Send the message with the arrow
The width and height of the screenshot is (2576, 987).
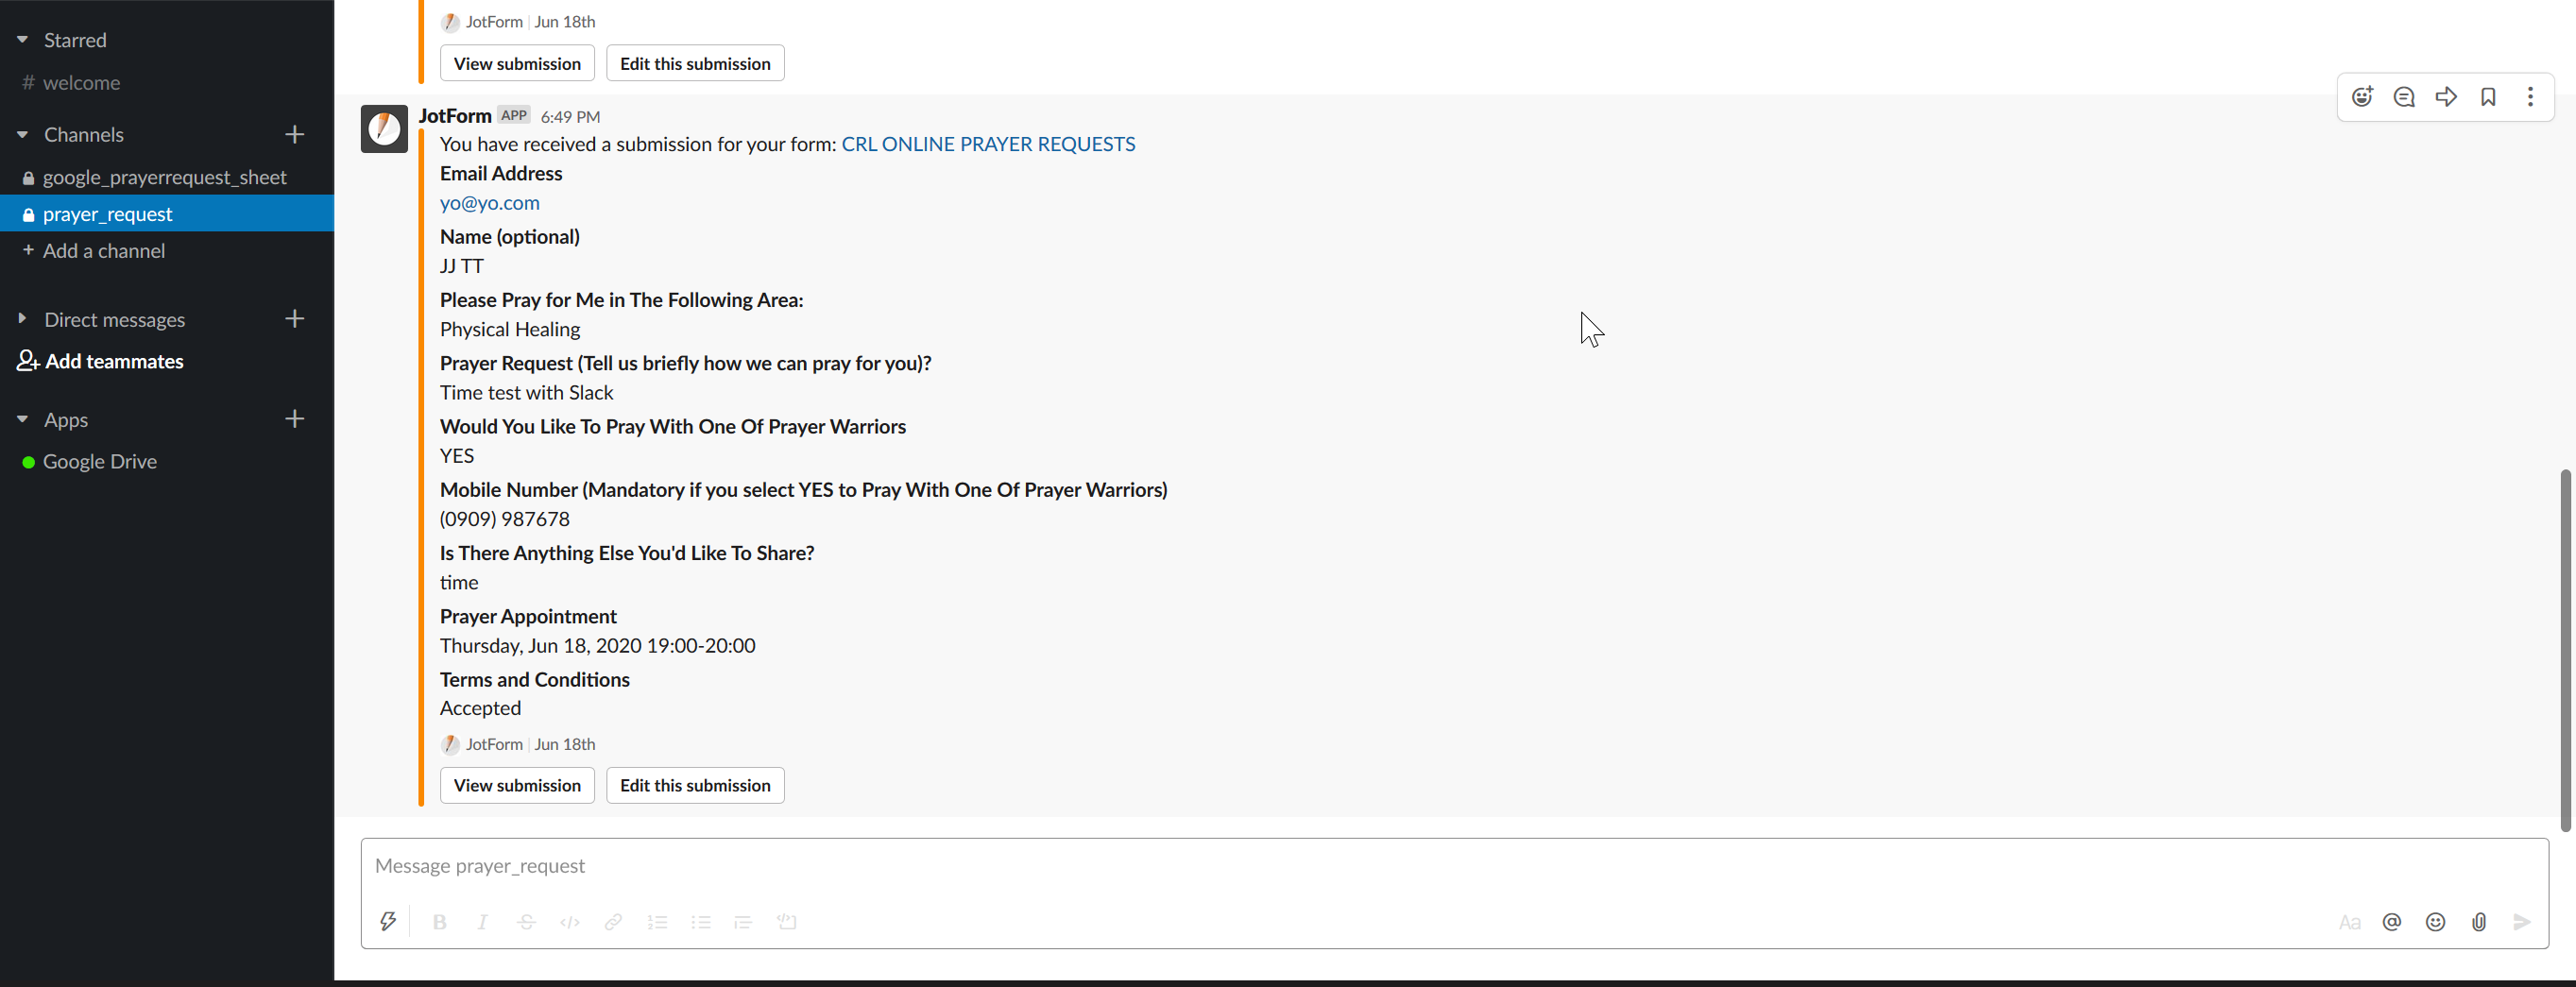[2522, 922]
